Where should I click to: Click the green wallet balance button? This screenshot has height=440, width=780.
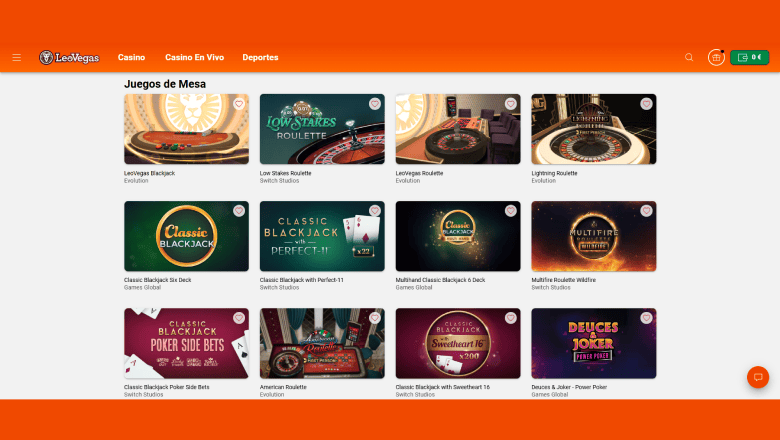click(x=750, y=58)
